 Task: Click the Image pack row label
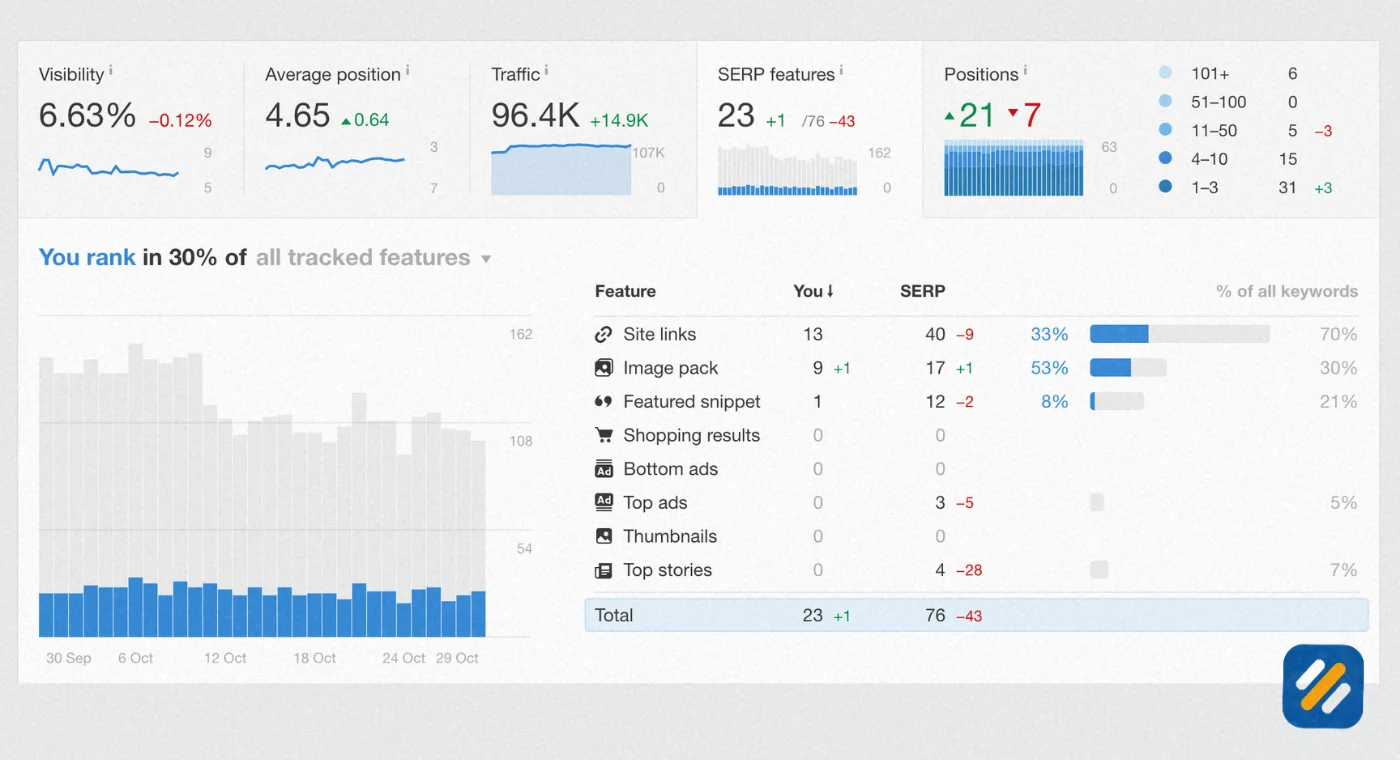click(670, 368)
